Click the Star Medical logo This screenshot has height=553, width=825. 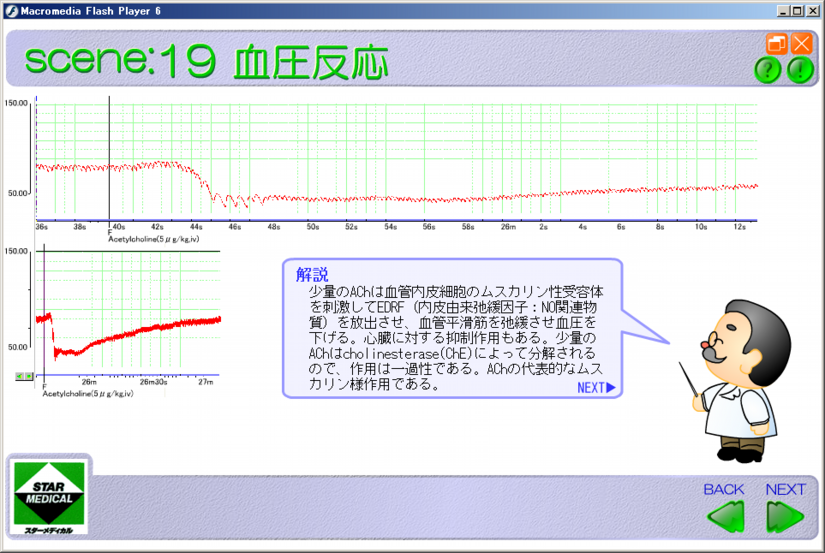pyautogui.click(x=50, y=497)
